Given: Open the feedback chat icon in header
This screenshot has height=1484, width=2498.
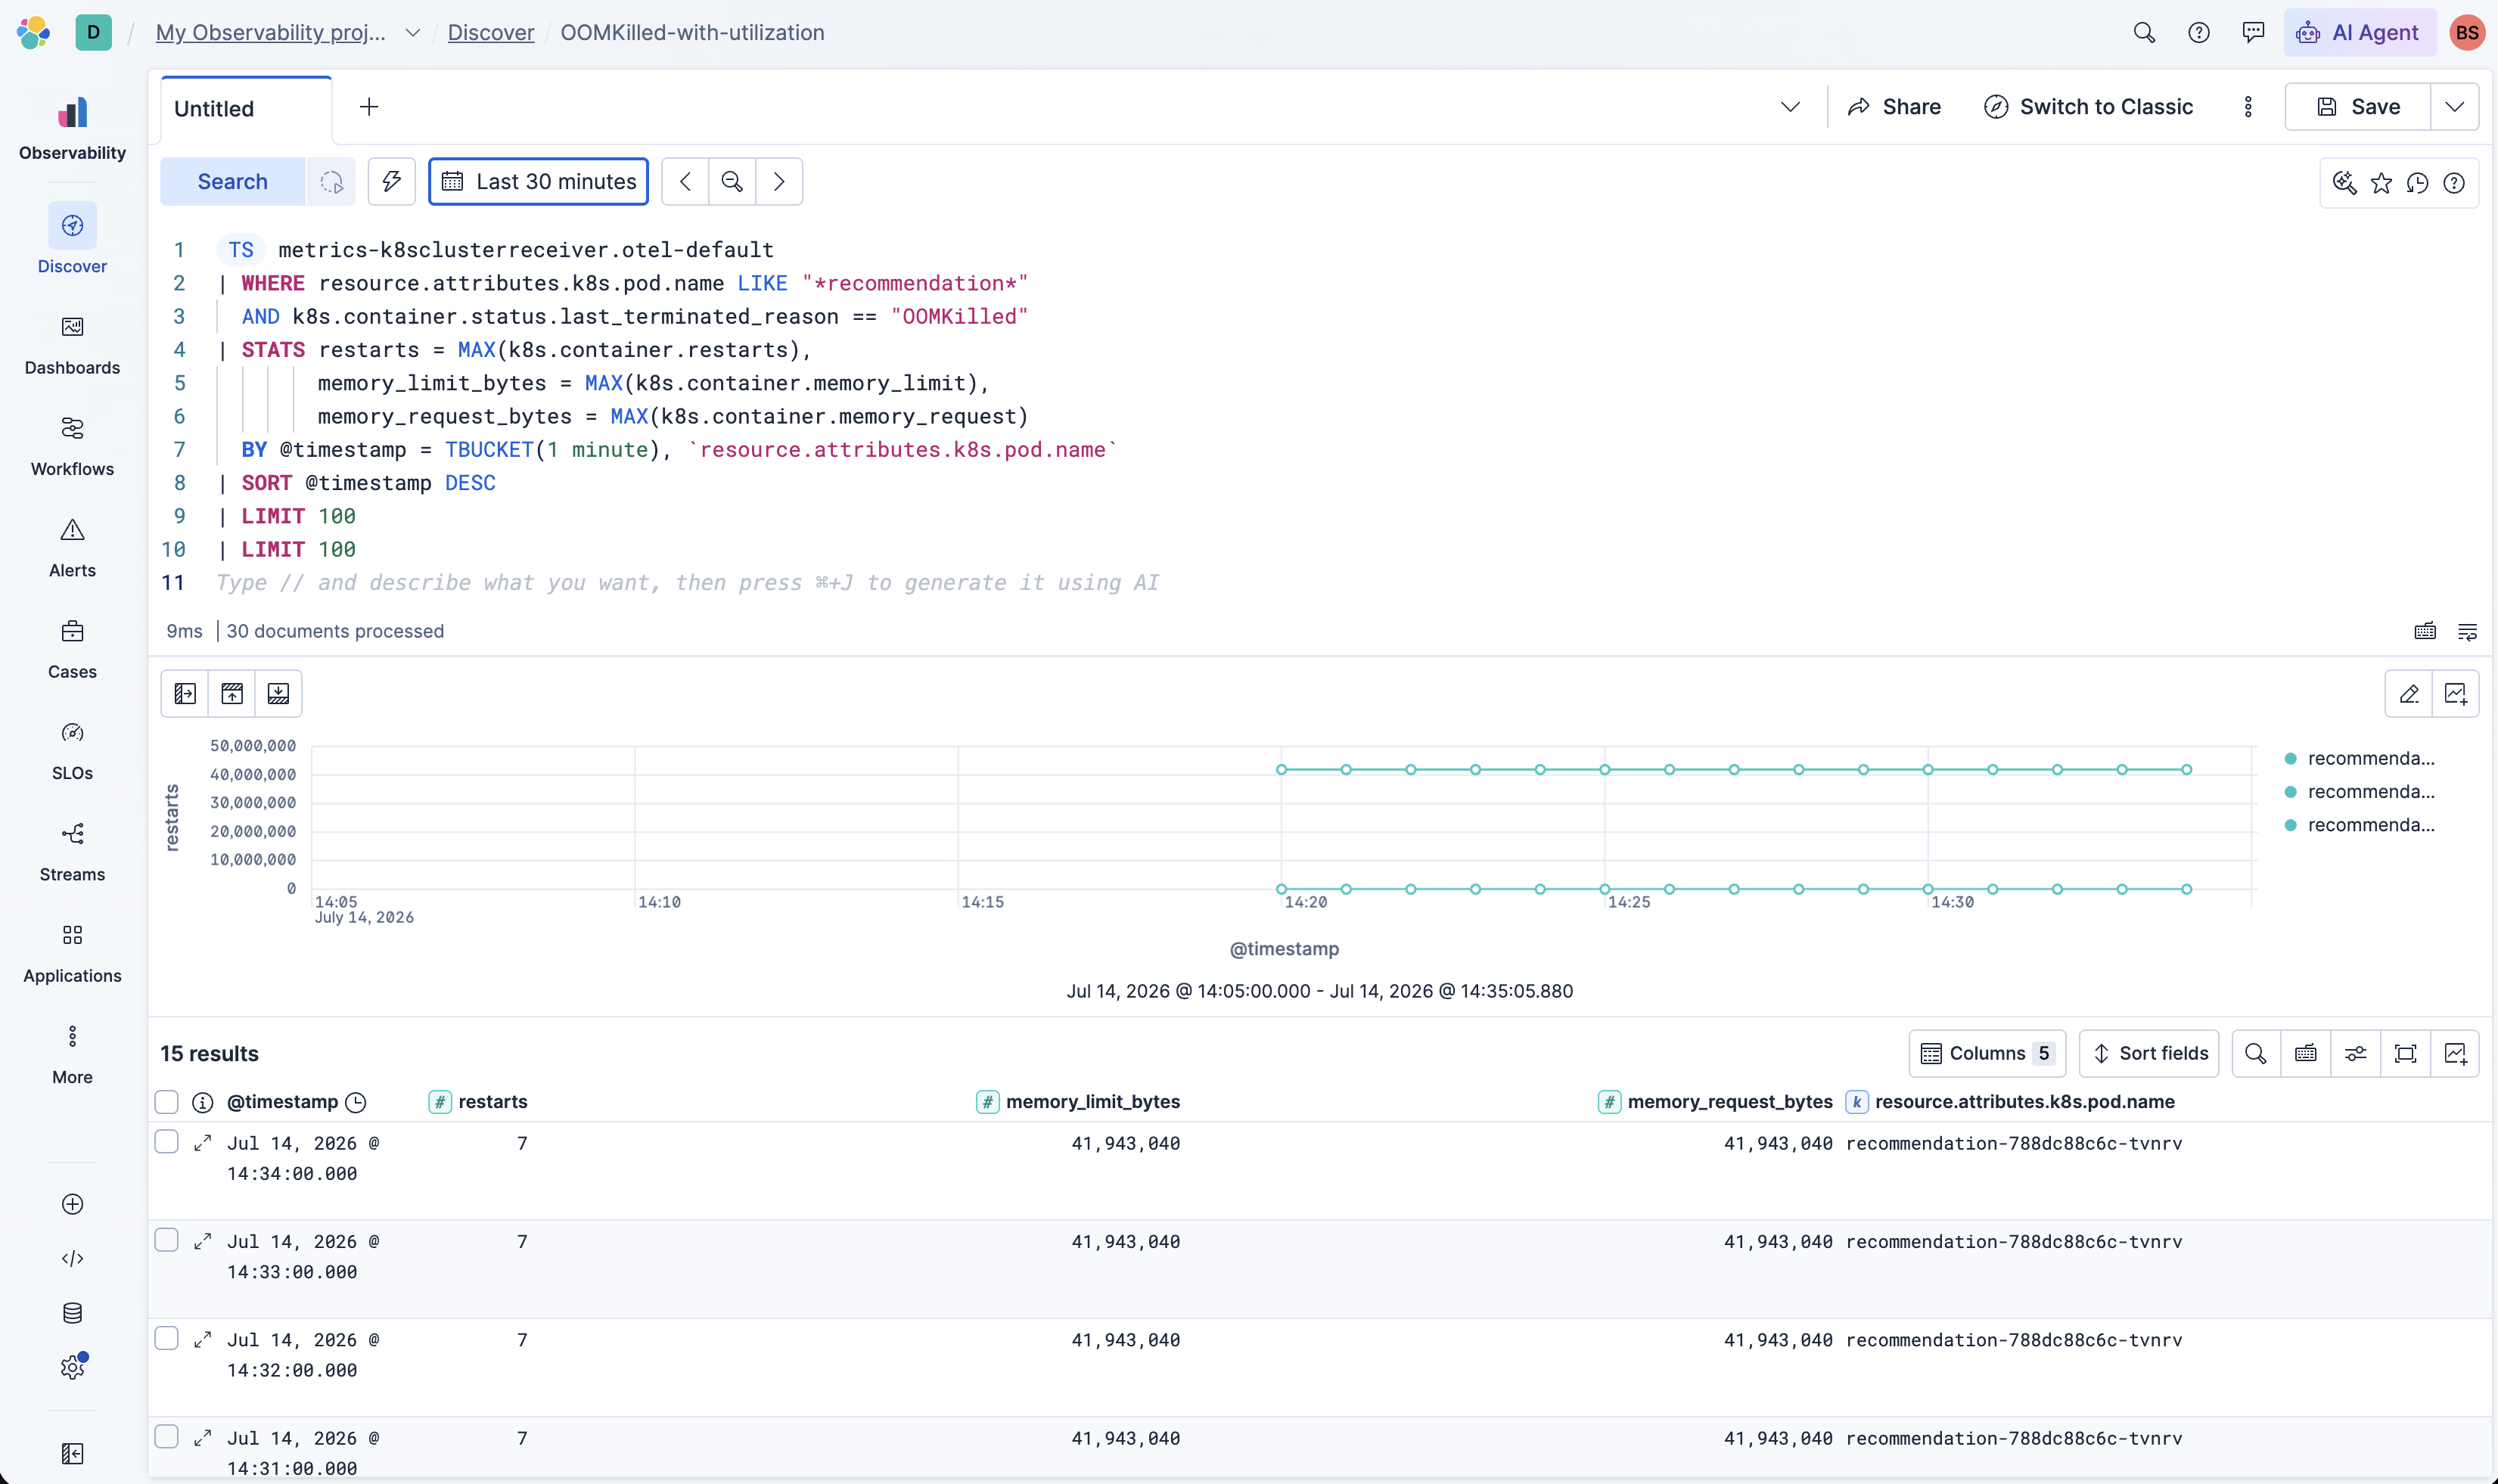Looking at the screenshot, I should click(x=2253, y=32).
